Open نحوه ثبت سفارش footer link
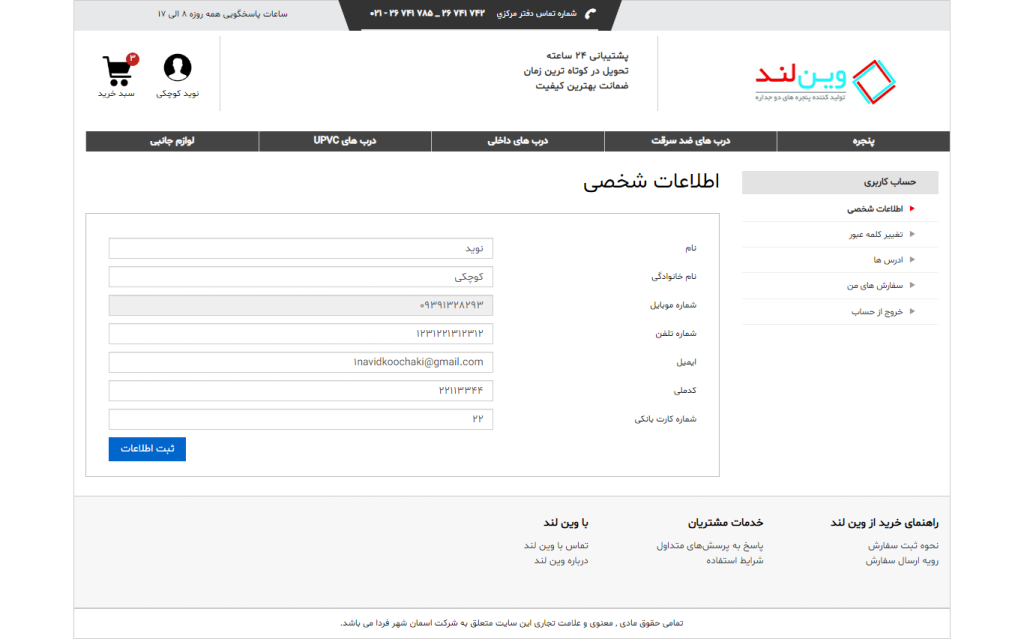 [903, 546]
